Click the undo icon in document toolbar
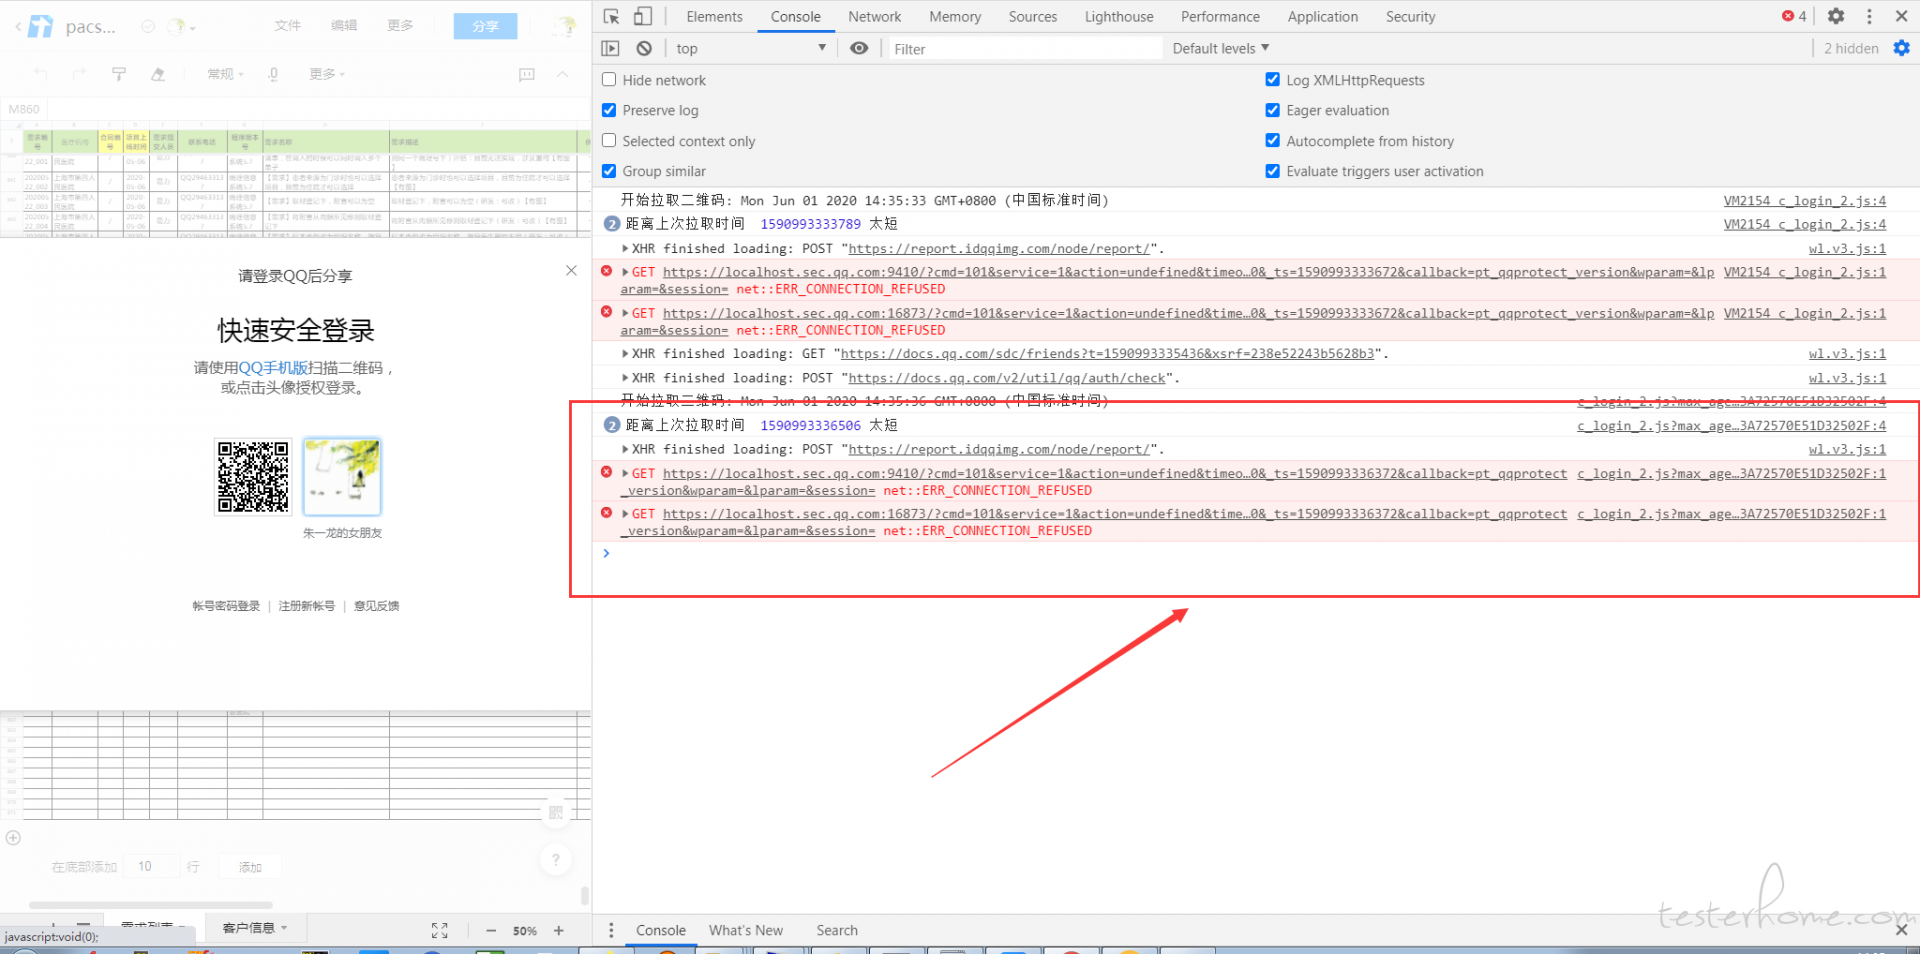 (40, 74)
